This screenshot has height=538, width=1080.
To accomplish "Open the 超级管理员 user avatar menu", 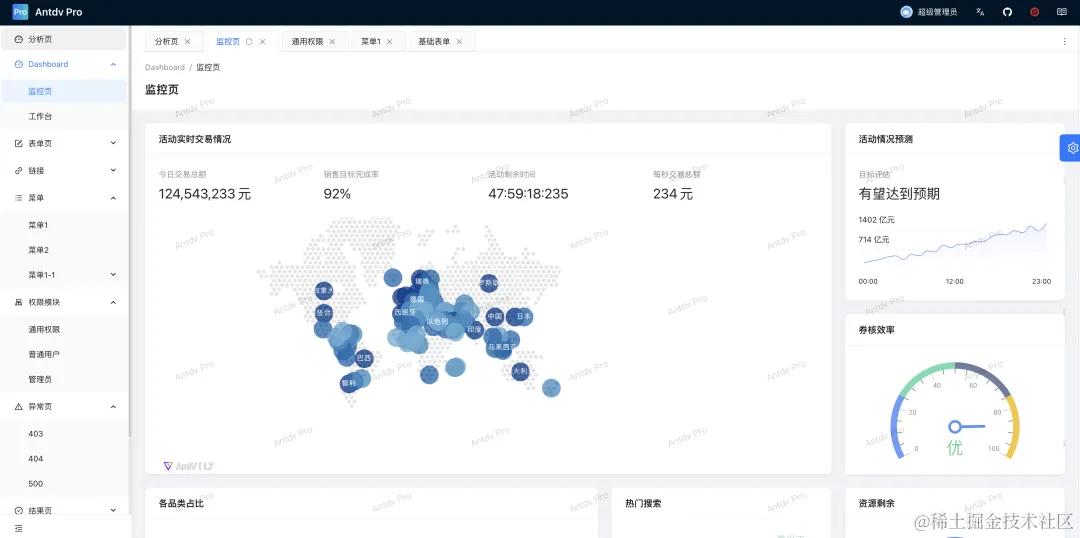I will pos(928,12).
